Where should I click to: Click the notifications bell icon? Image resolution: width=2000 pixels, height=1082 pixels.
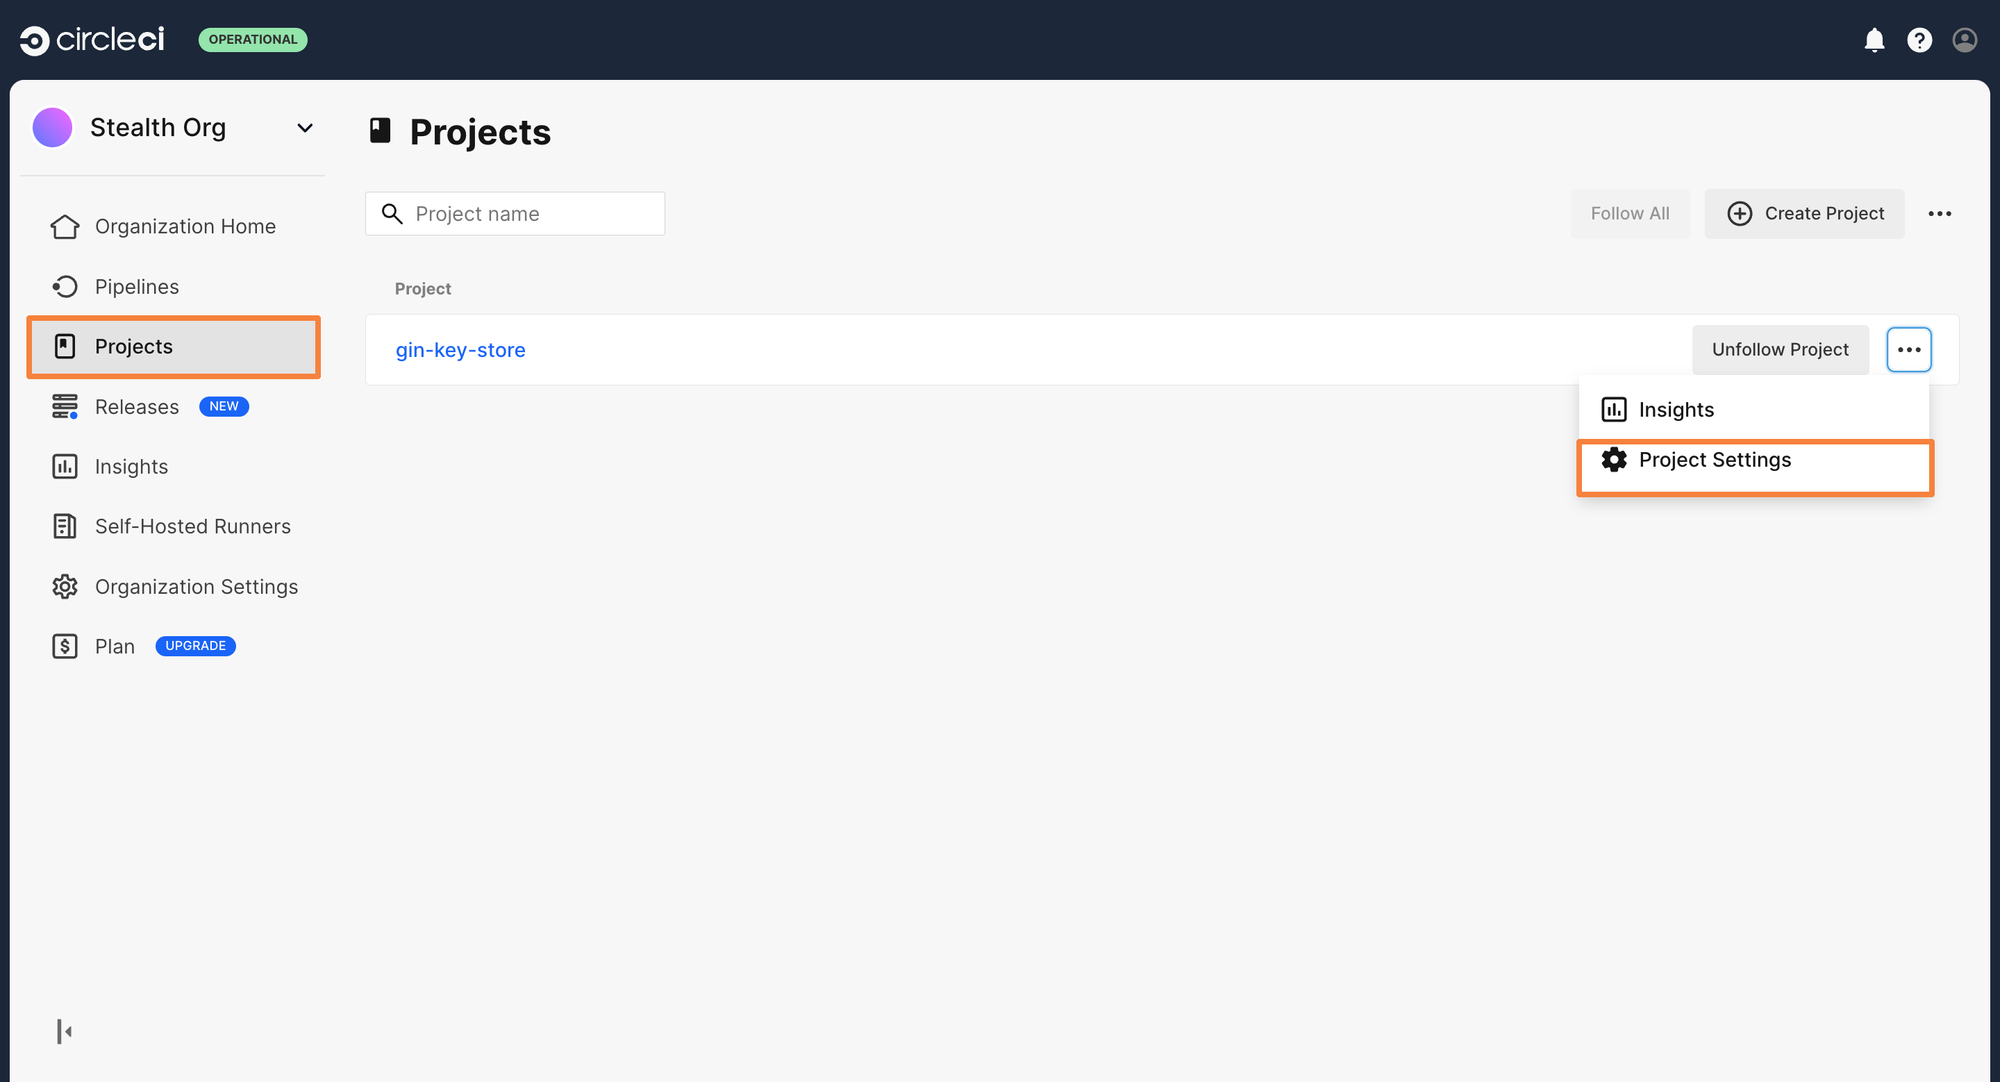click(1873, 37)
